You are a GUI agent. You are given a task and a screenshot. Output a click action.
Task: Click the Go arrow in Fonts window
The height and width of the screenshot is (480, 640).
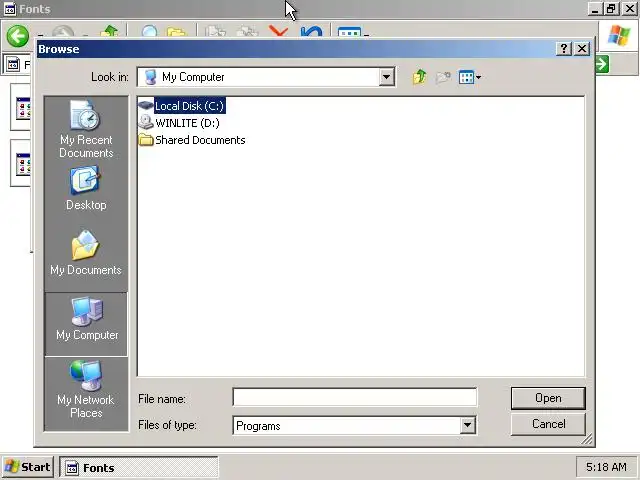tap(602, 64)
